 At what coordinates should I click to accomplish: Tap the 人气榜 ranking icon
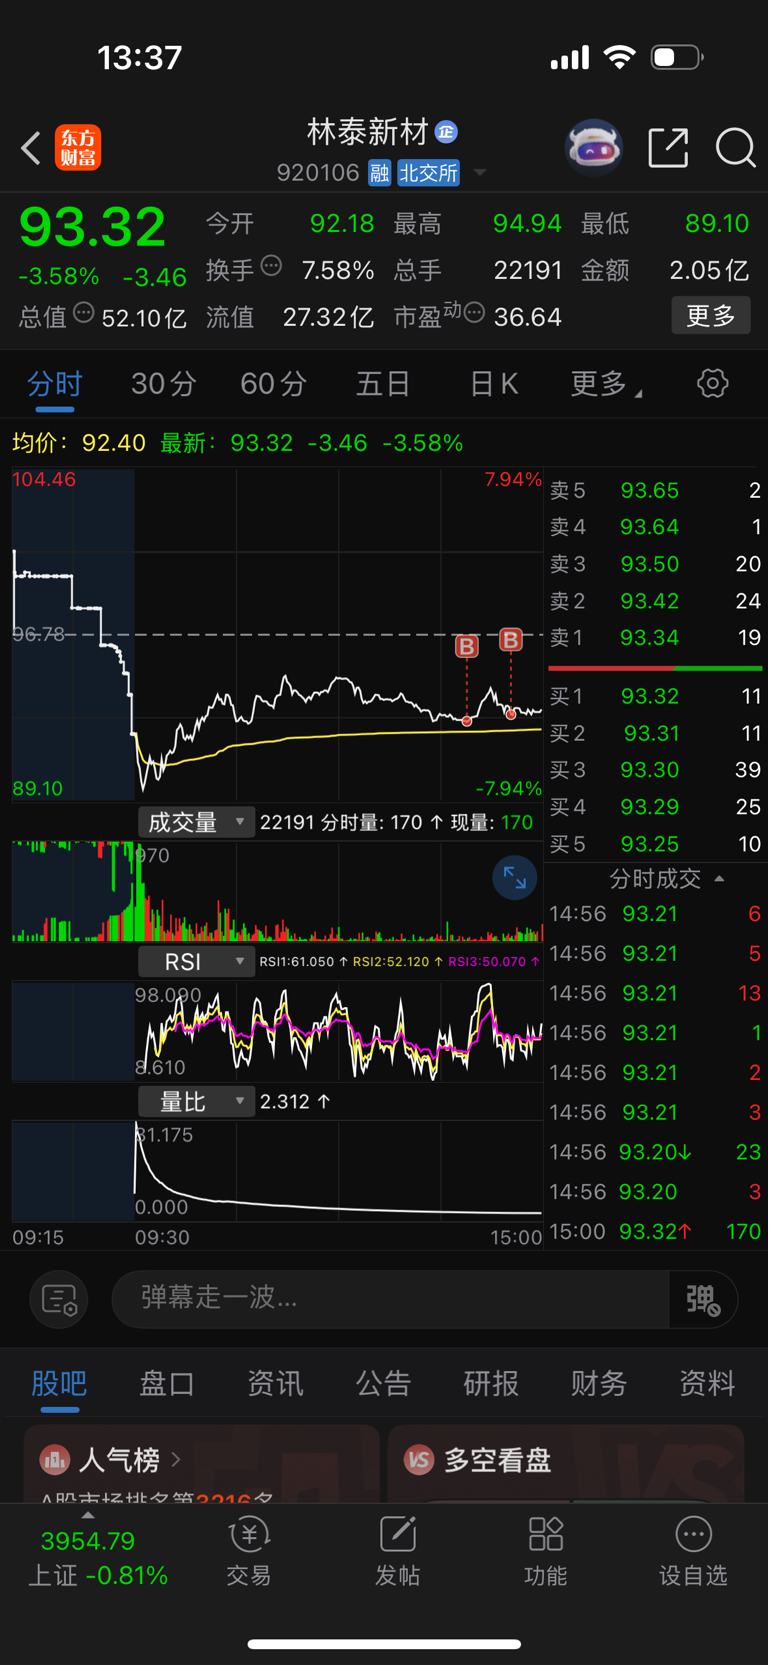[x=54, y=1460]
